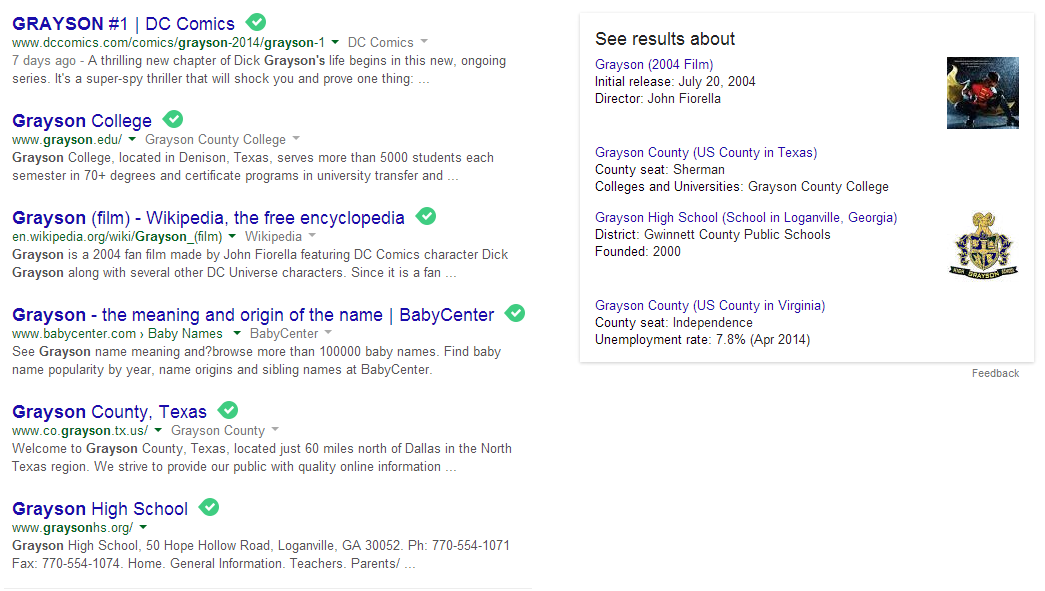Open green dropdown arrow after Baby Names breadcrumb
The width and height of the screenshot is (1045, 591).
tap(237, 333)
